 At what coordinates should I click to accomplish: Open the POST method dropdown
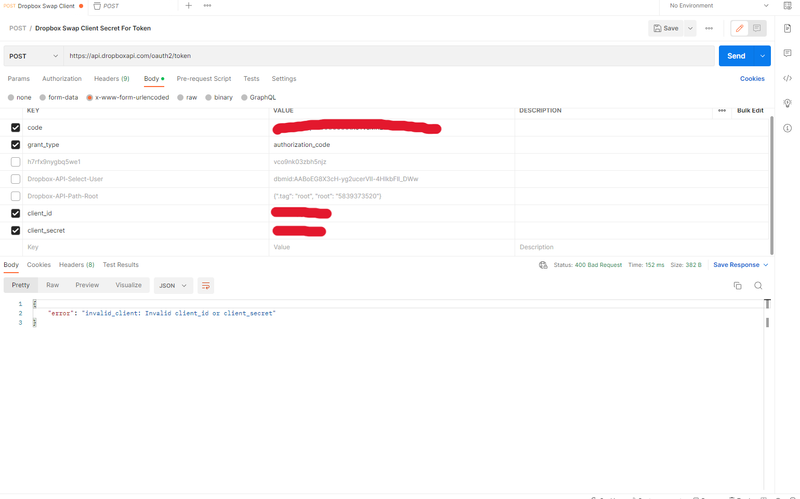click(x=33, y=56)
